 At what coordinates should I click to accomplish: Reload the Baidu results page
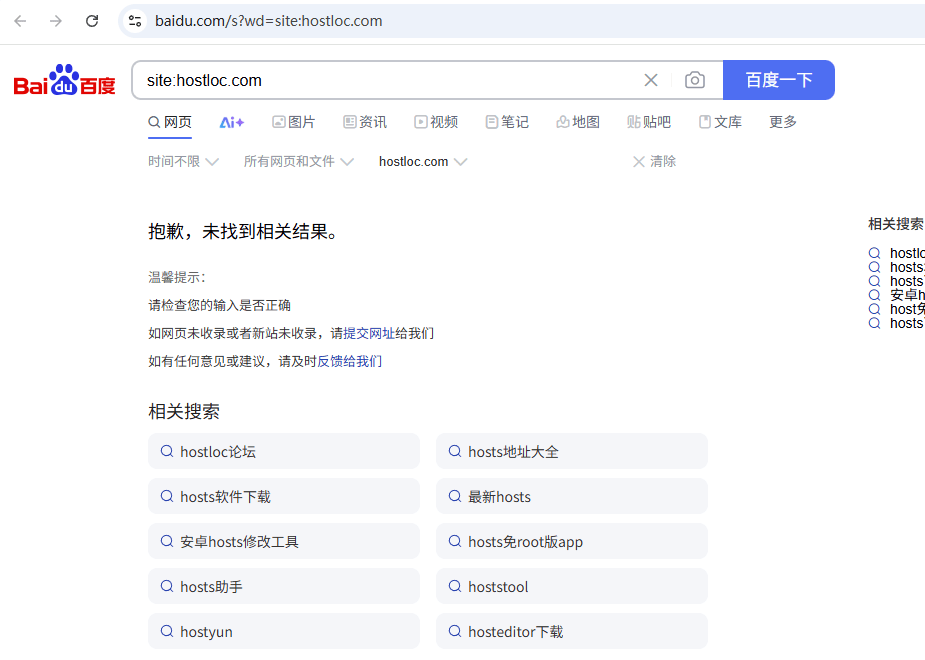92,21
